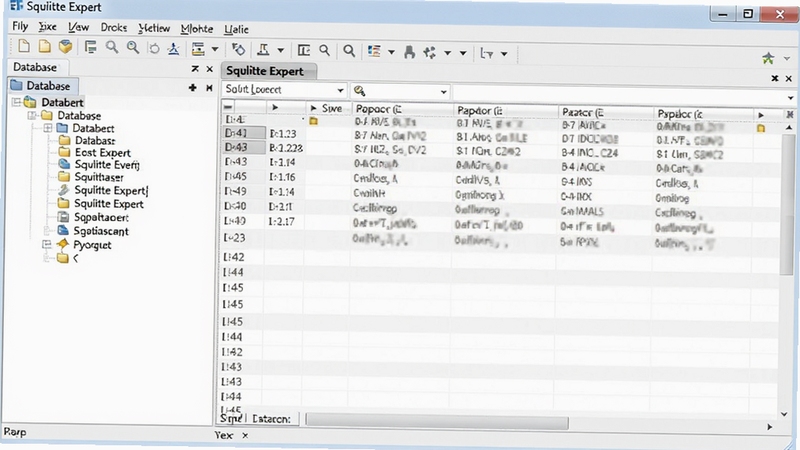This screenshot has width=800, height=450.
Task: Open dropdown arrow next to flask icon
Action: tap(281, 50)
